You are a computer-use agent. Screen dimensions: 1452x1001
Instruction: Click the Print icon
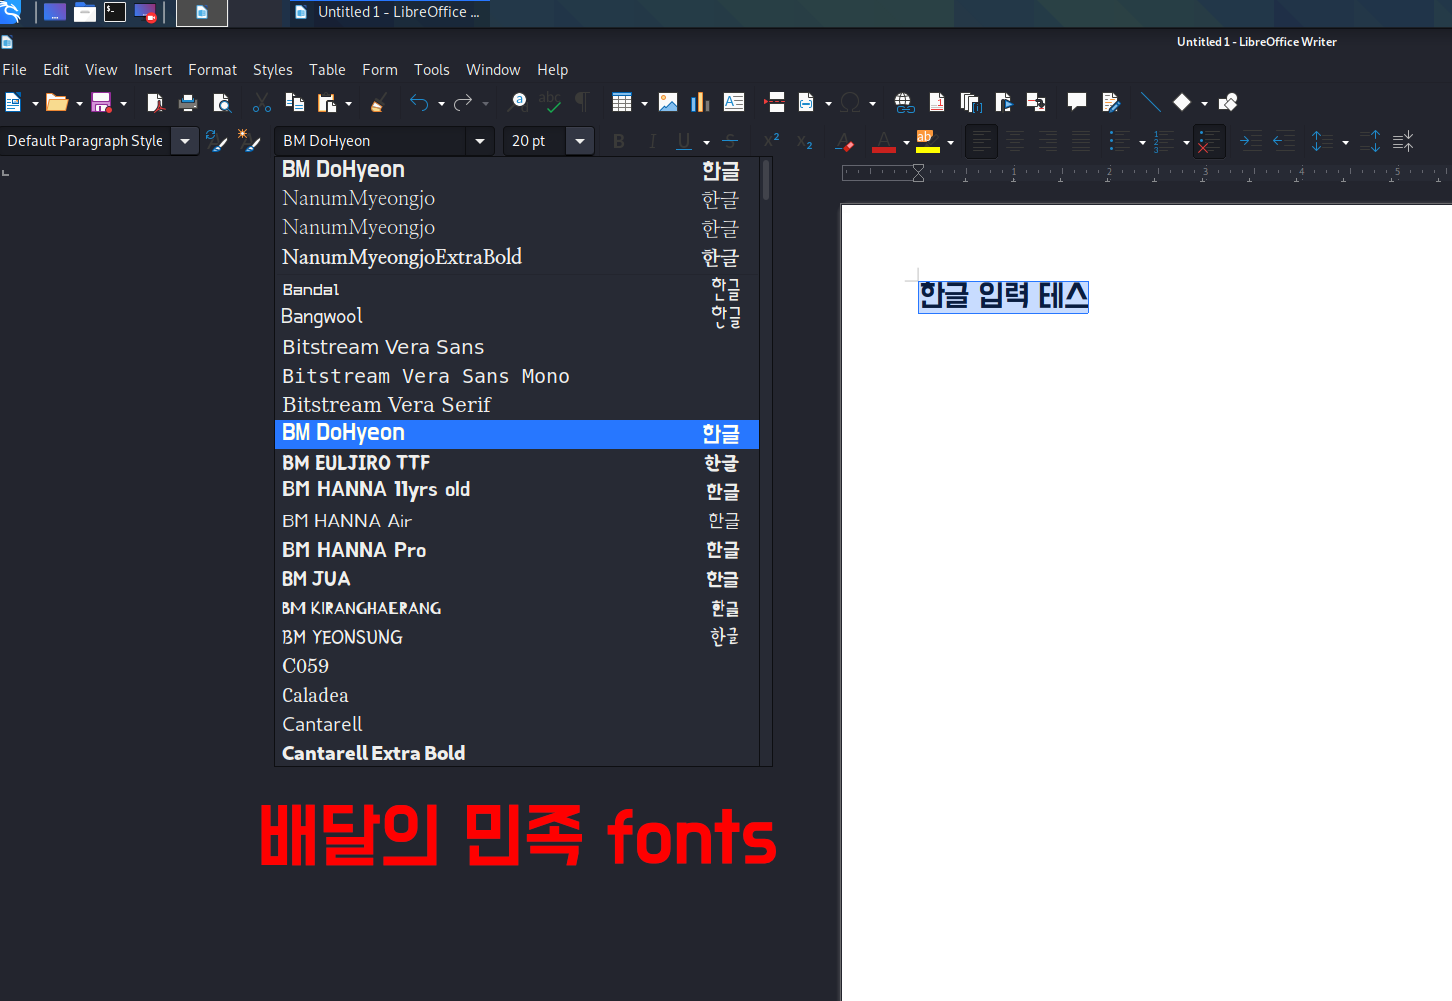coord(188,102)
